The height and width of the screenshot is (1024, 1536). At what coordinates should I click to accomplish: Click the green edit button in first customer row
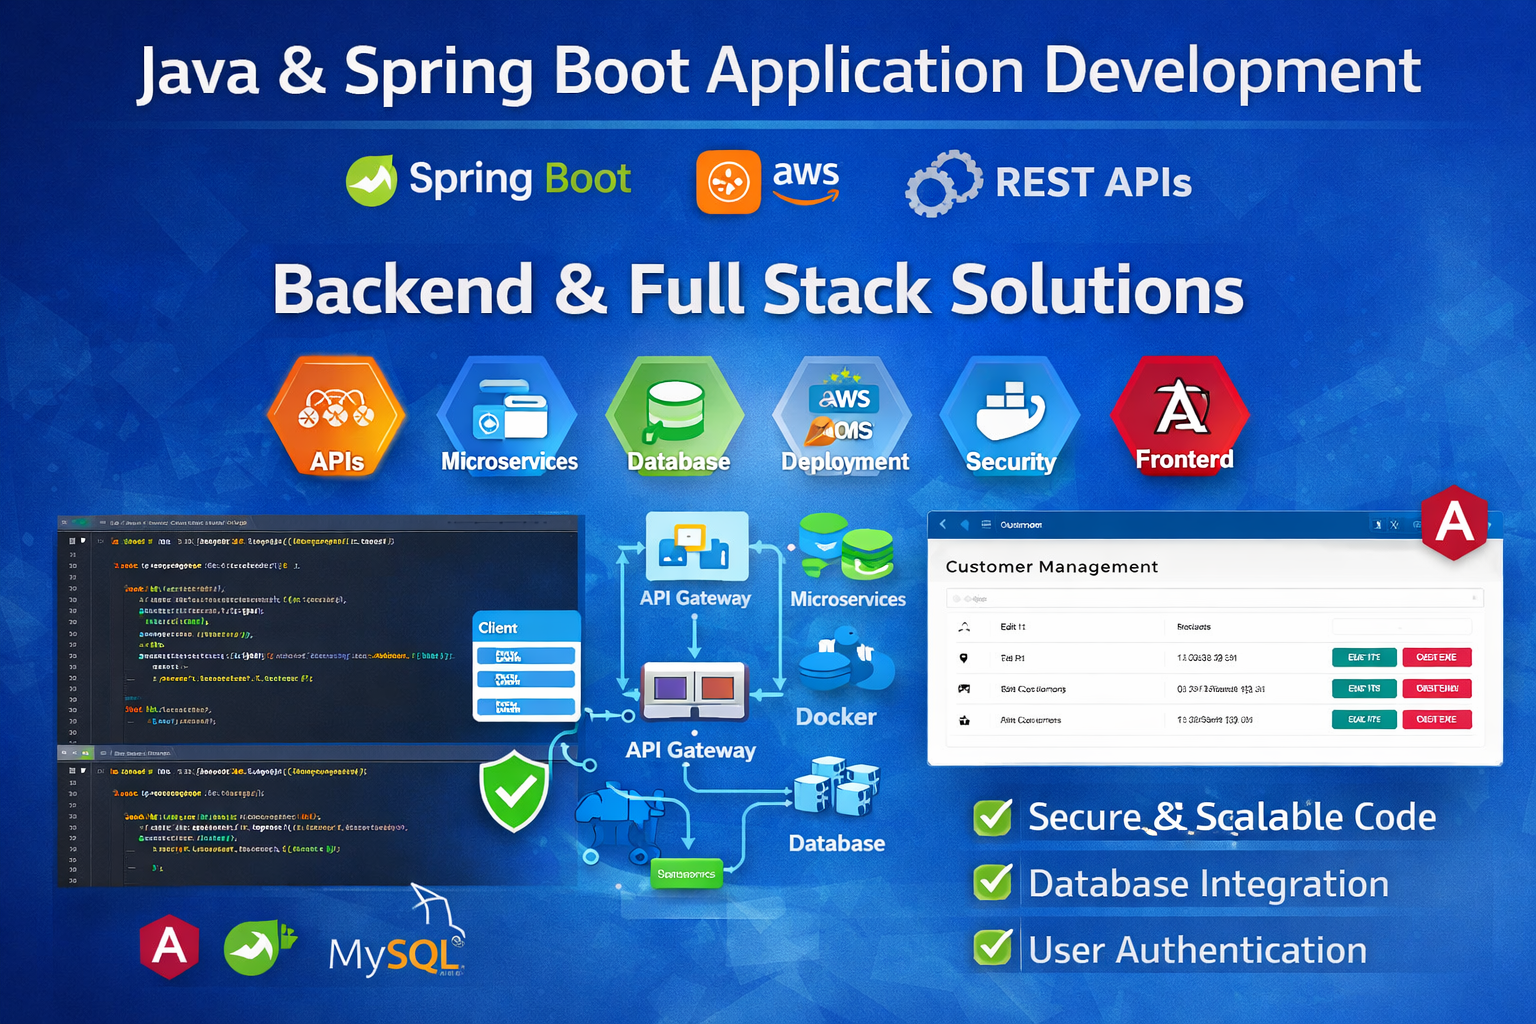point(1364,657)
